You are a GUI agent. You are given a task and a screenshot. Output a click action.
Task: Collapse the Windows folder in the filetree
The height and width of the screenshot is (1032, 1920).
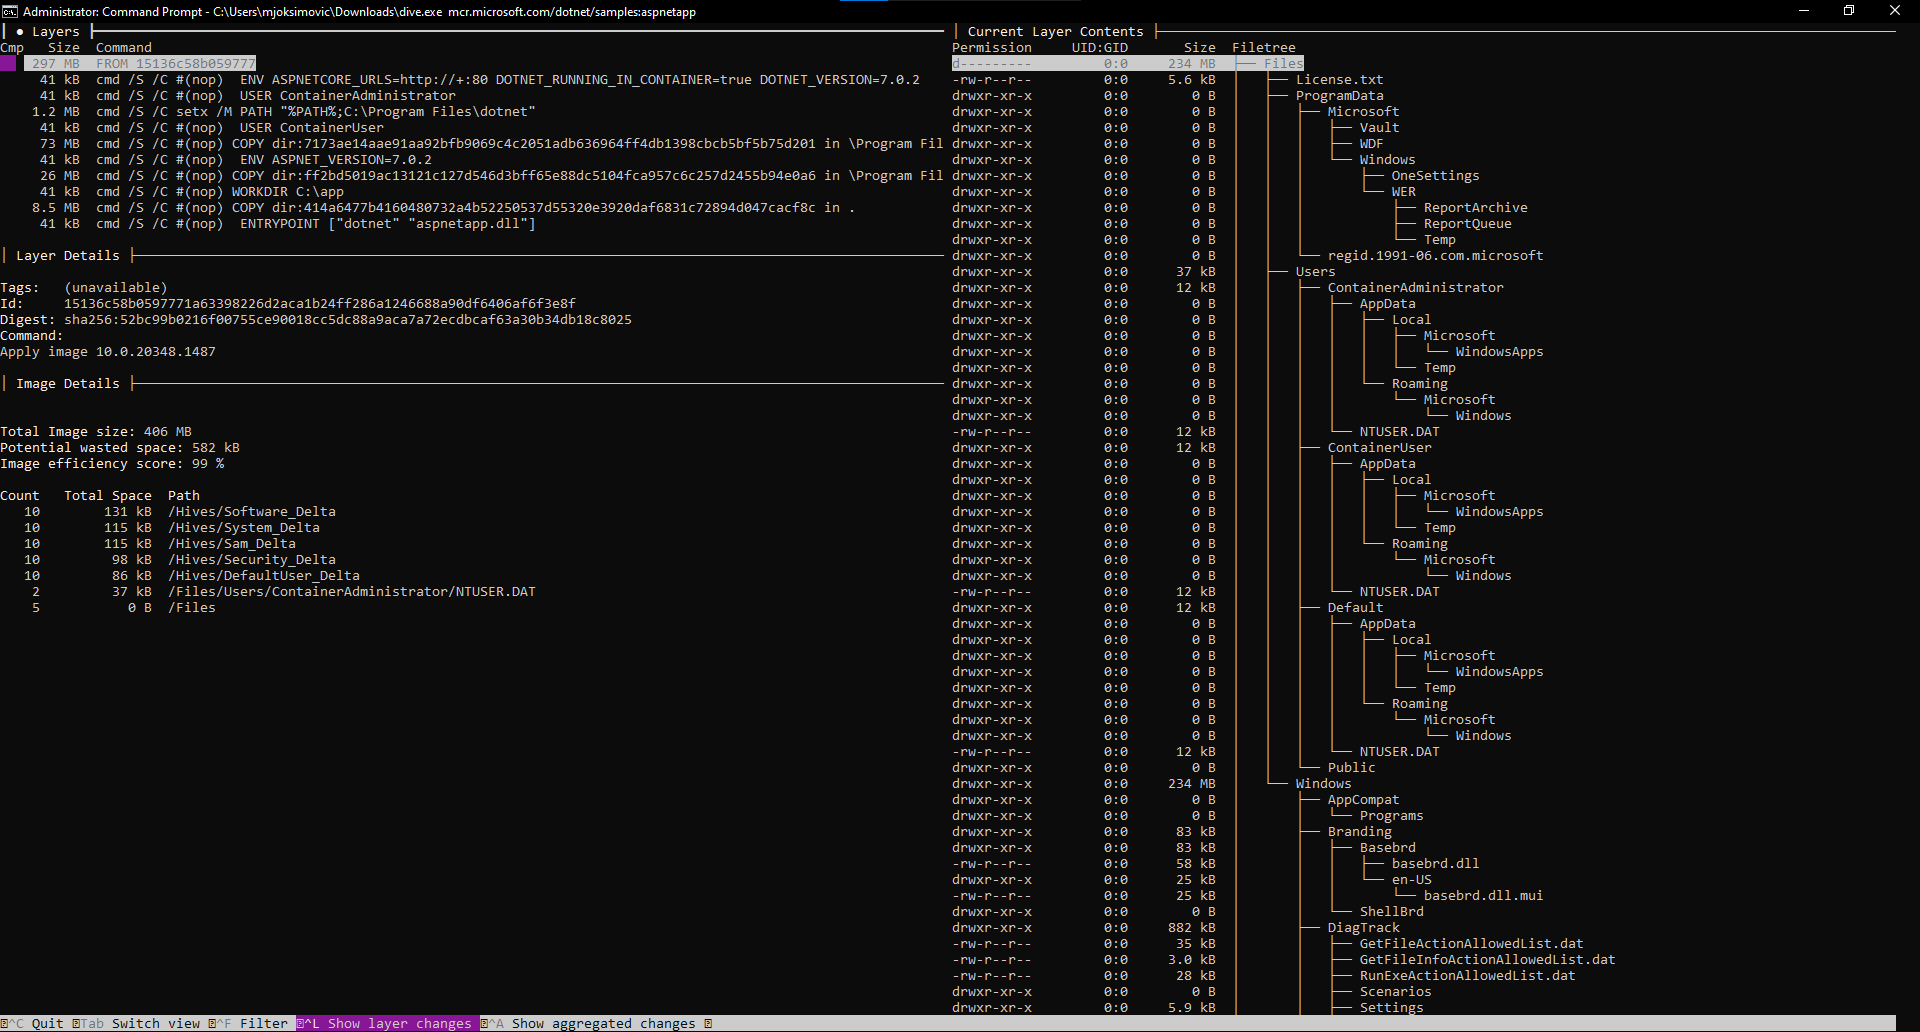click(1323, 783)
